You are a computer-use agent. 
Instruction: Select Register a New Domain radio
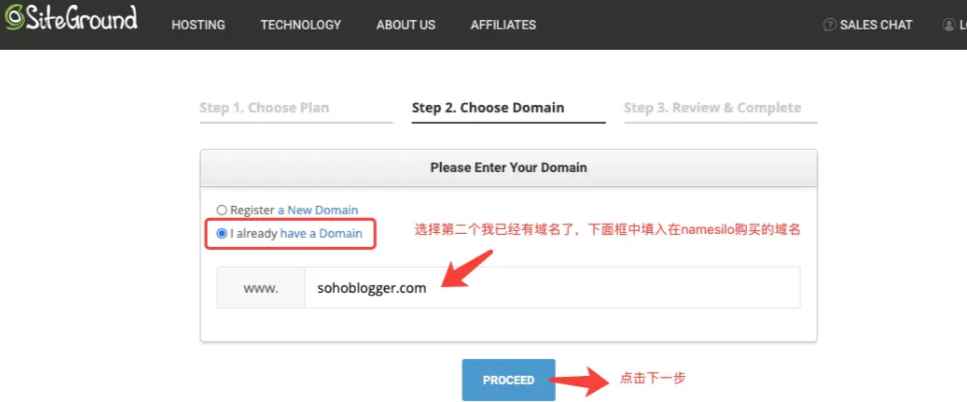[x=222, y=210]
